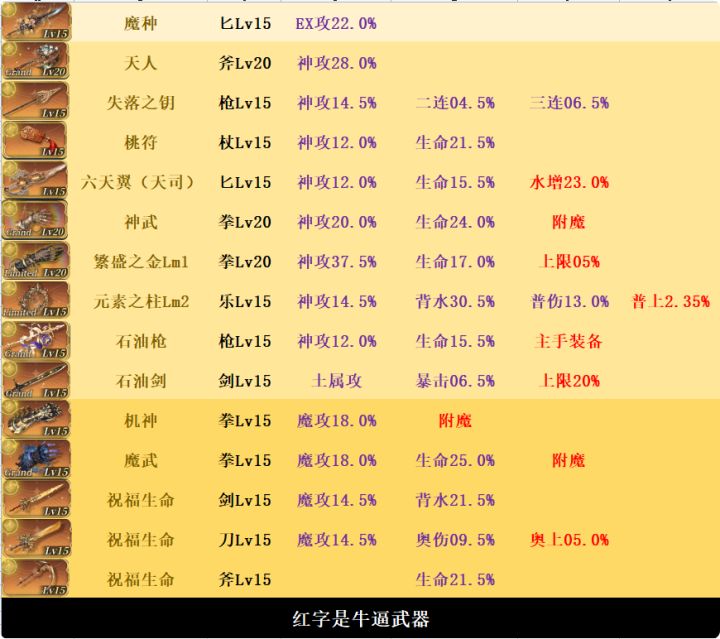This screenshot has height=639, width=720.
Task: Choose the 繁盛之金Lm1 weapon icon
Action: coord(35,260)
